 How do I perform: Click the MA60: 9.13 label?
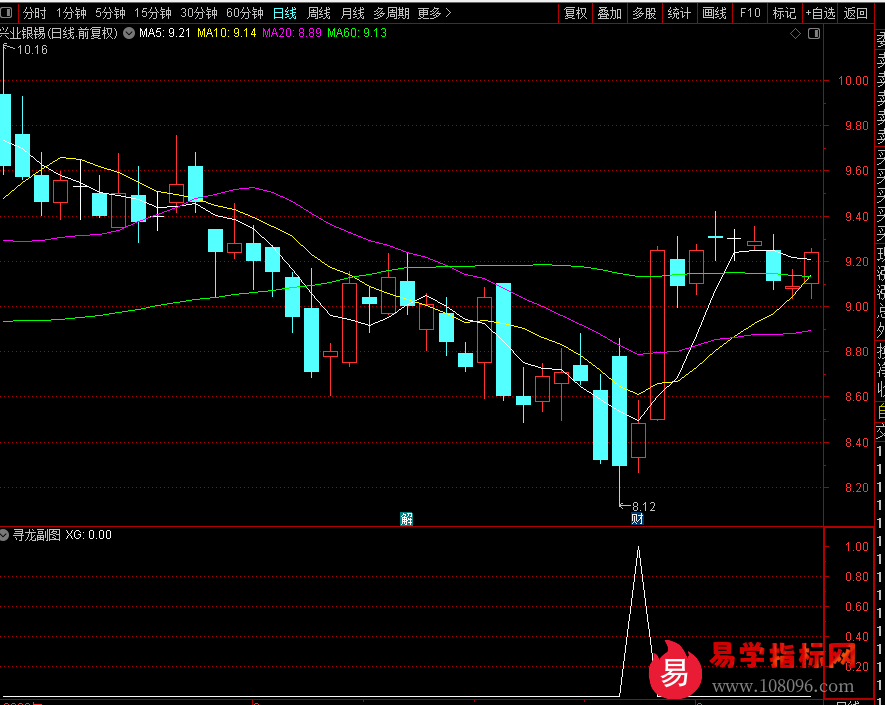click(357, 33)
